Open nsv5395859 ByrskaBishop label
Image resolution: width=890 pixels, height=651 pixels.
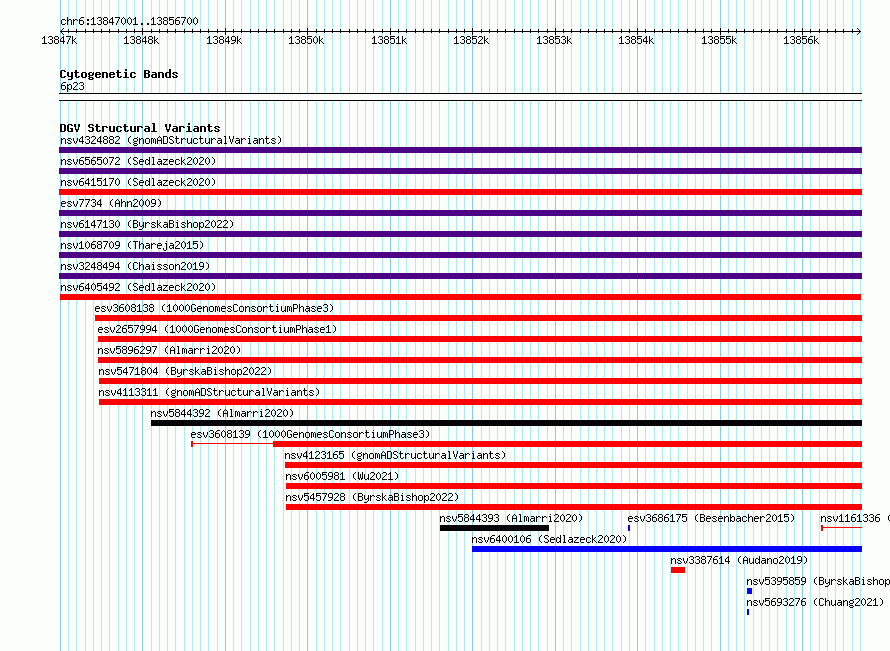click(x=818, y=581)
